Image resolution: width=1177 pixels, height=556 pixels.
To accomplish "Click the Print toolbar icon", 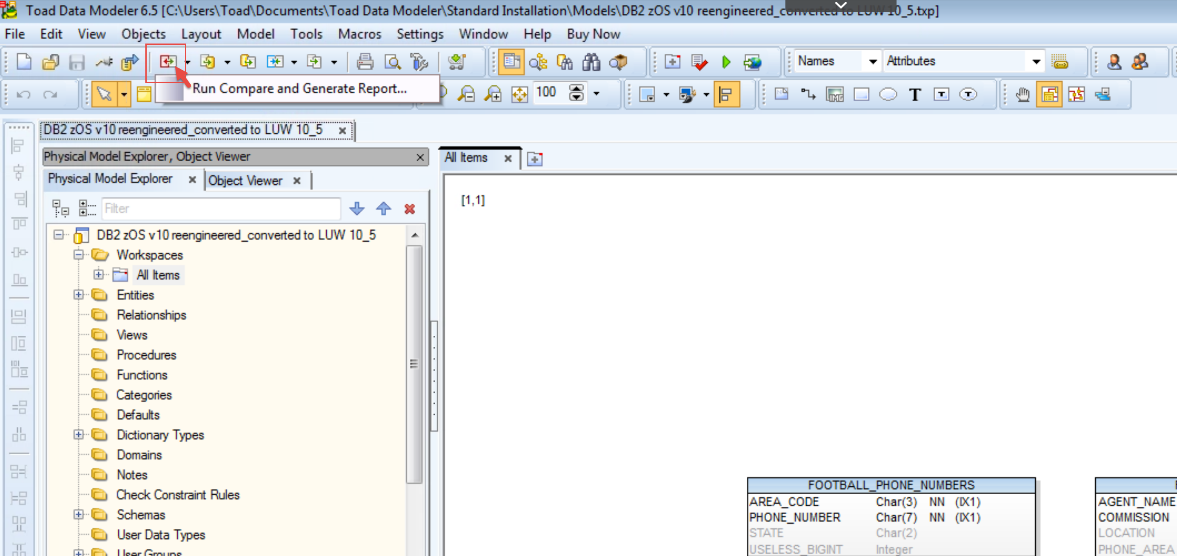I will [x=365, y=62].
